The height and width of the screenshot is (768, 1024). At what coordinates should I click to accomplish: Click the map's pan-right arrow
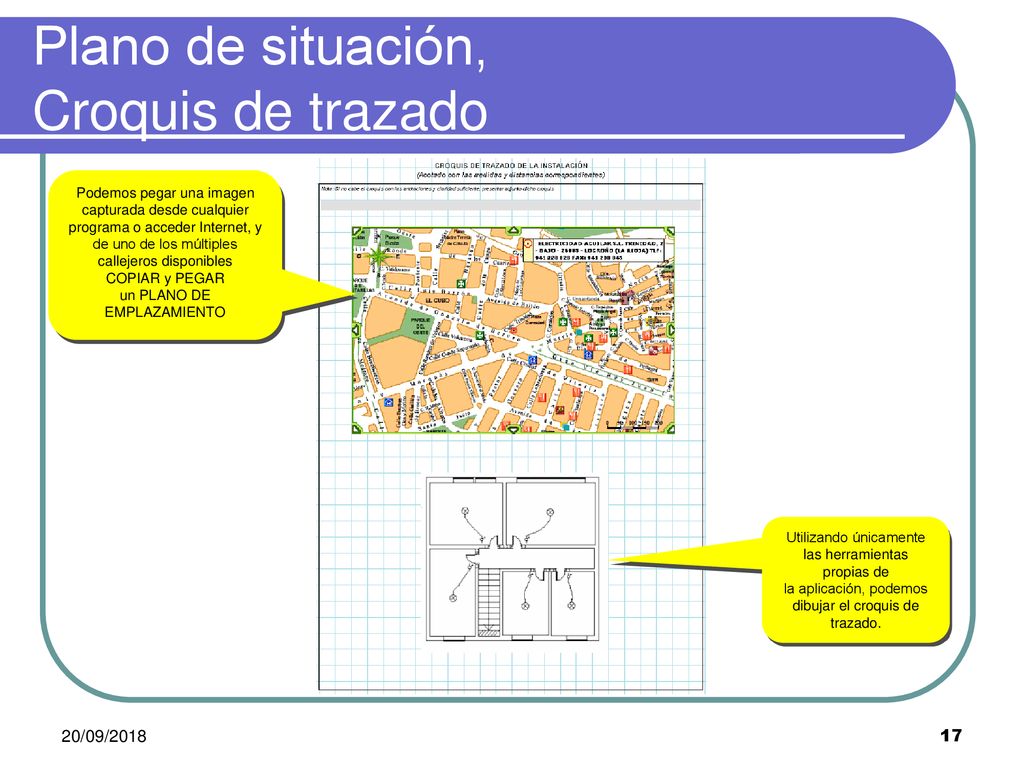[x=671, y=330]
